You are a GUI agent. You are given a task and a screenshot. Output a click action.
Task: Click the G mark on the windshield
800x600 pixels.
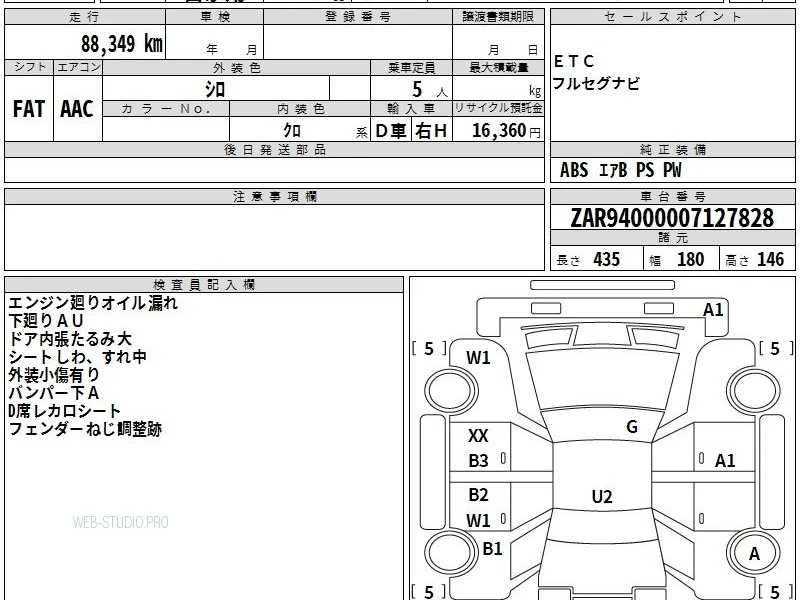coord(632,427)
